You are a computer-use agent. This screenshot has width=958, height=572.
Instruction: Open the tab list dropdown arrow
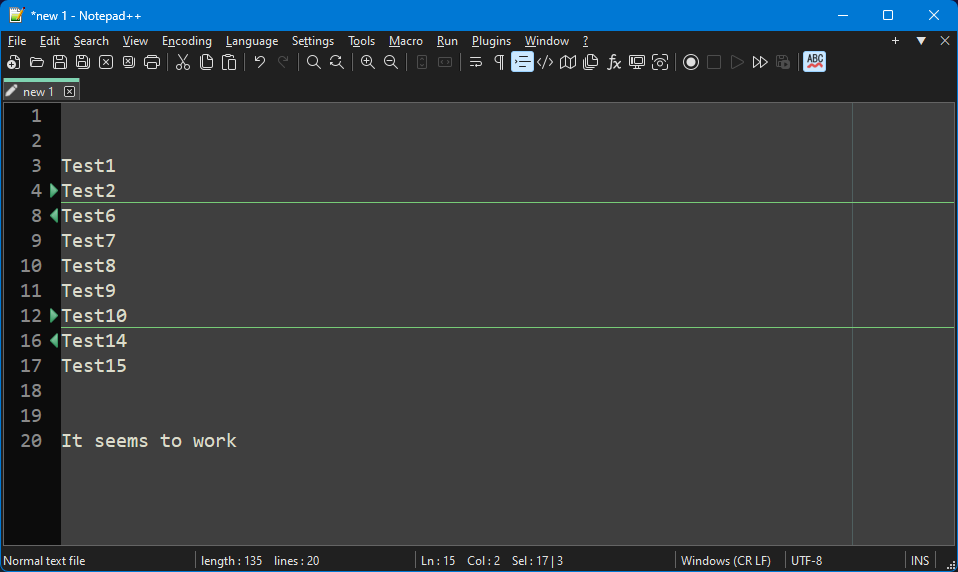[921, 41]
